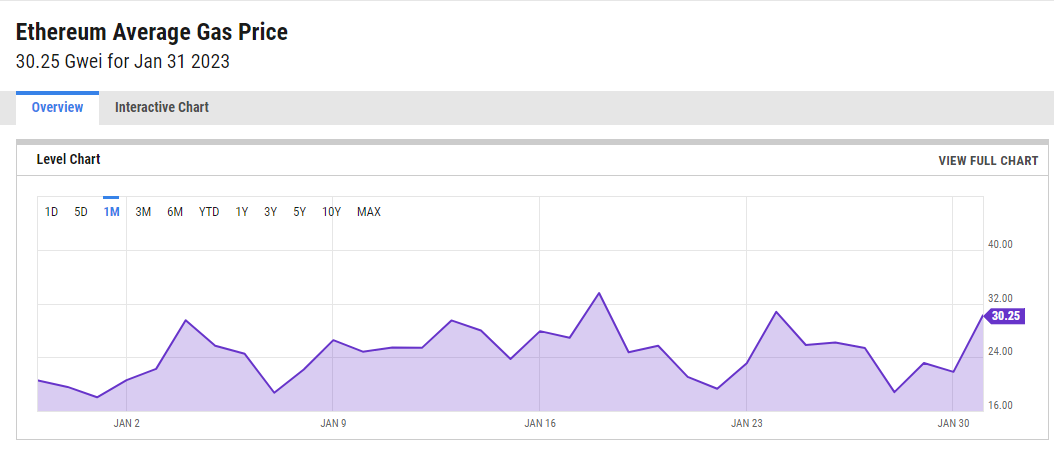Switch to the Overview tab
1054x451 pixels.
tap(57, 108)
